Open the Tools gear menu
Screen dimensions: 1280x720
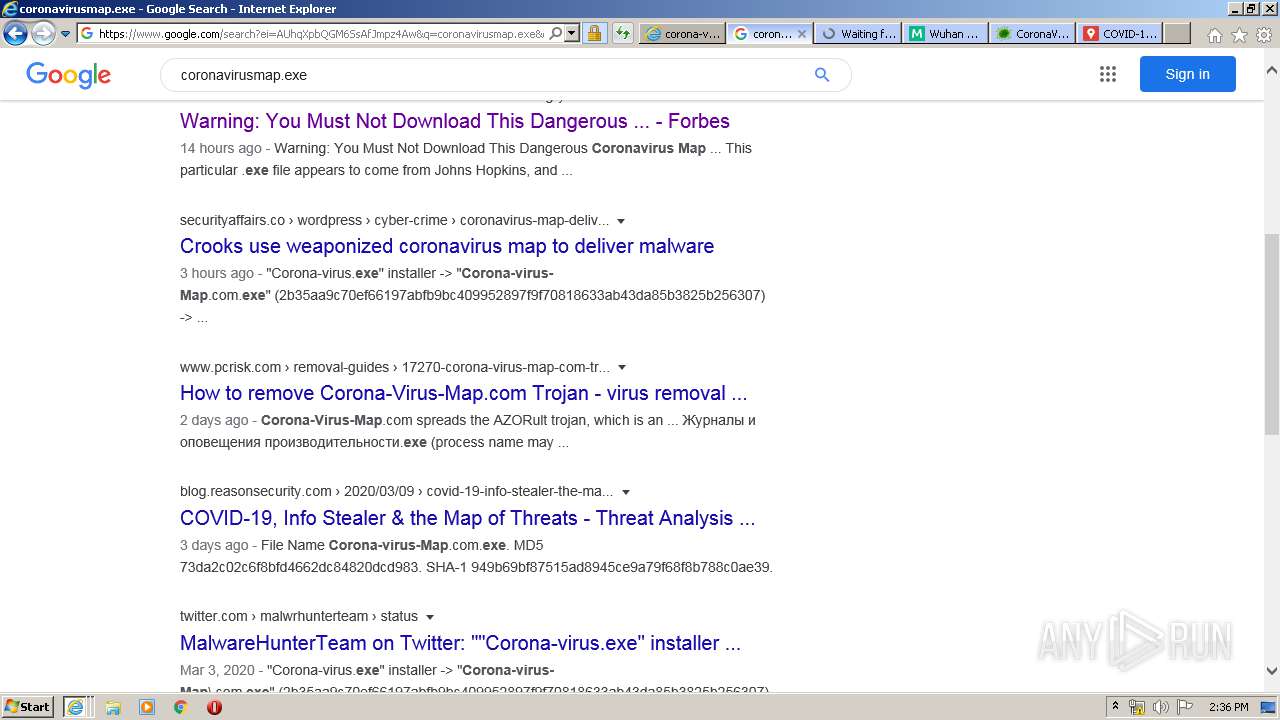(1264, 35)
